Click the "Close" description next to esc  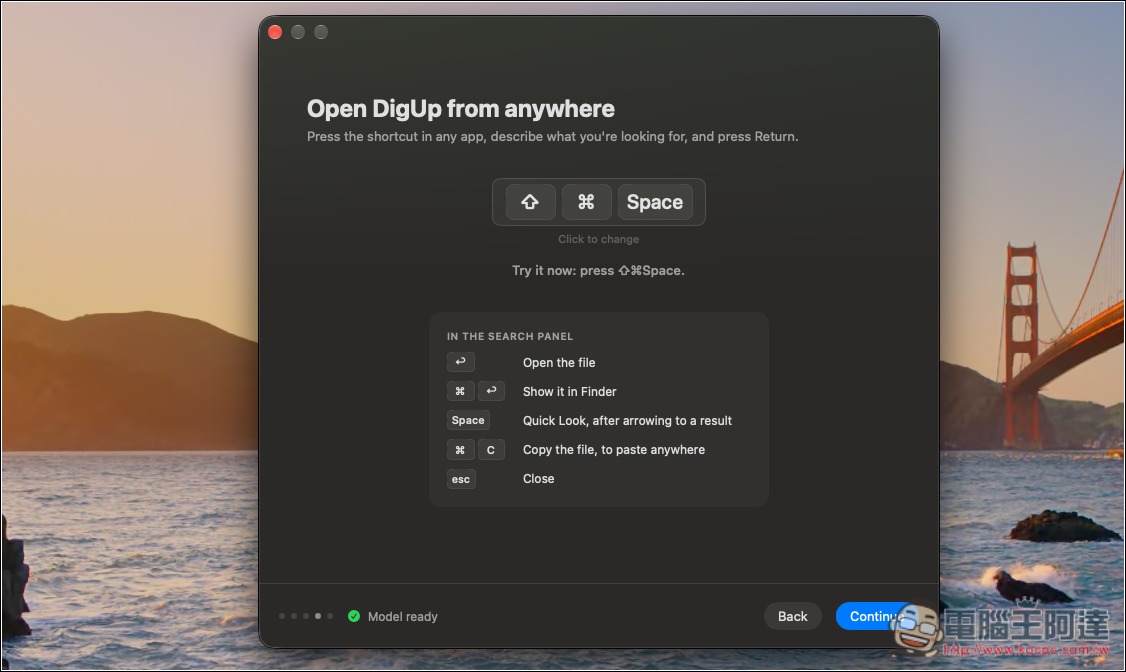click(x=539, y=479)
